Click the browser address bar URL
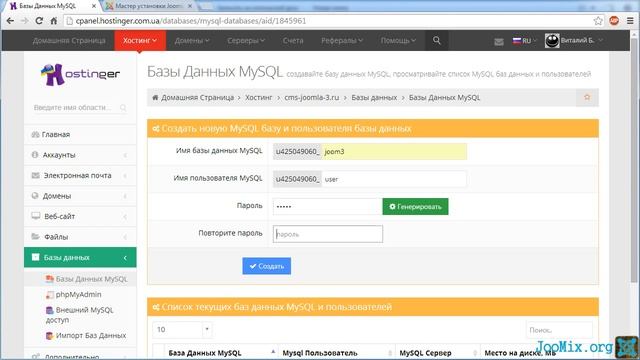The image size is (640, 360). point(191,21)
